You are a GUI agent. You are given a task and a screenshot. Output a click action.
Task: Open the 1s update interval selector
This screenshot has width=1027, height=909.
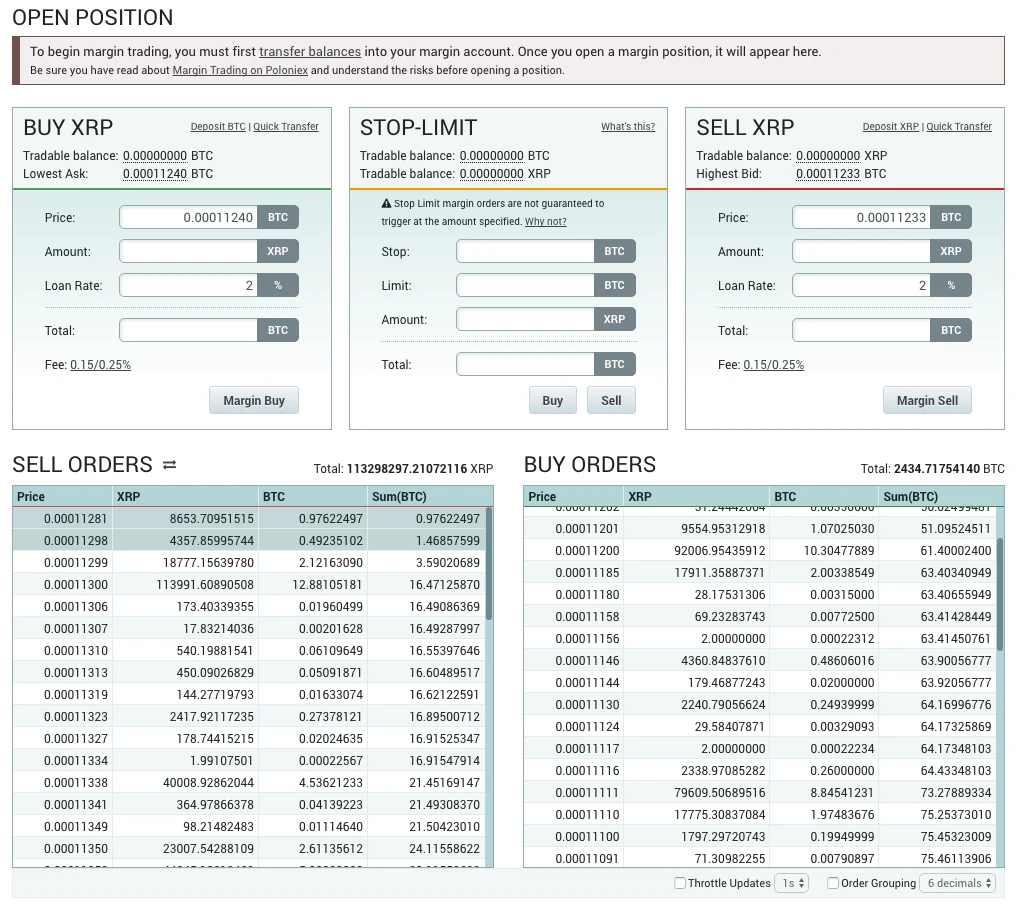coord(792,883)
